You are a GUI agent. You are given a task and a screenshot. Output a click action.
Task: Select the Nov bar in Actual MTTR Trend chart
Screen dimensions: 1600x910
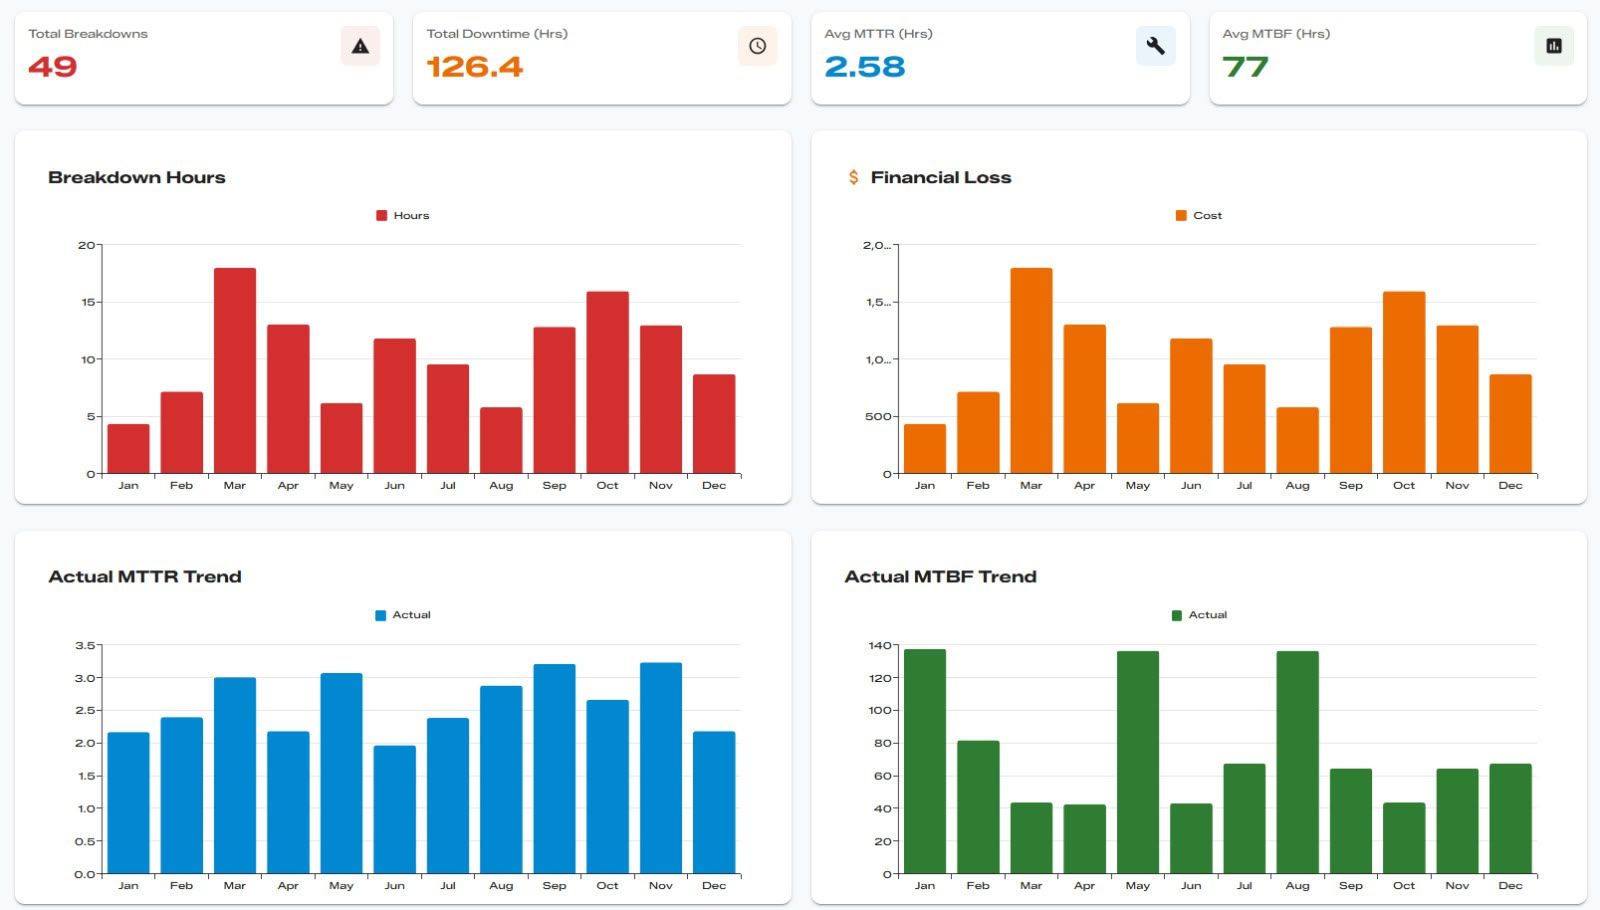coord(661,768)
